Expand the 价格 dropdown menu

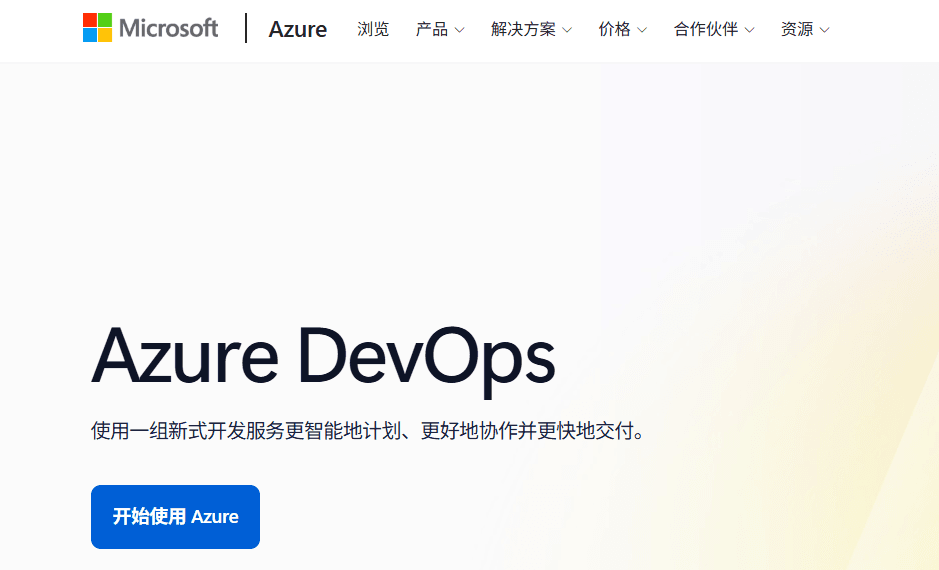623,29
